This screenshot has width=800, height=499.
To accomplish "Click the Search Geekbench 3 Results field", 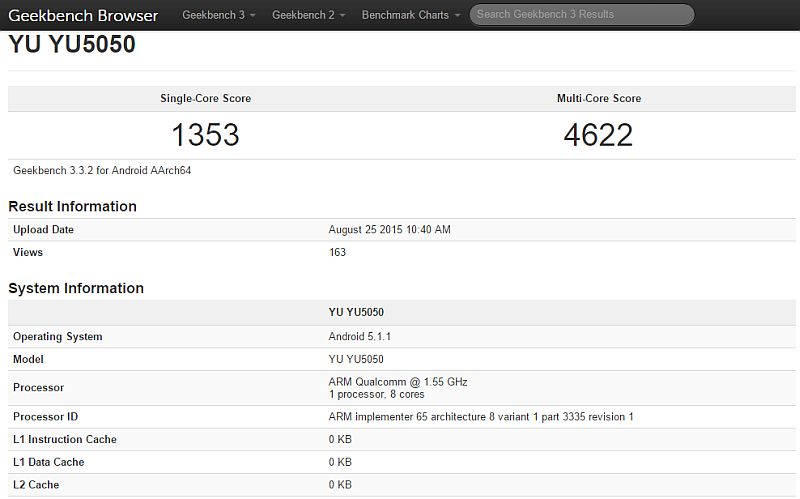I will (581, 15).
